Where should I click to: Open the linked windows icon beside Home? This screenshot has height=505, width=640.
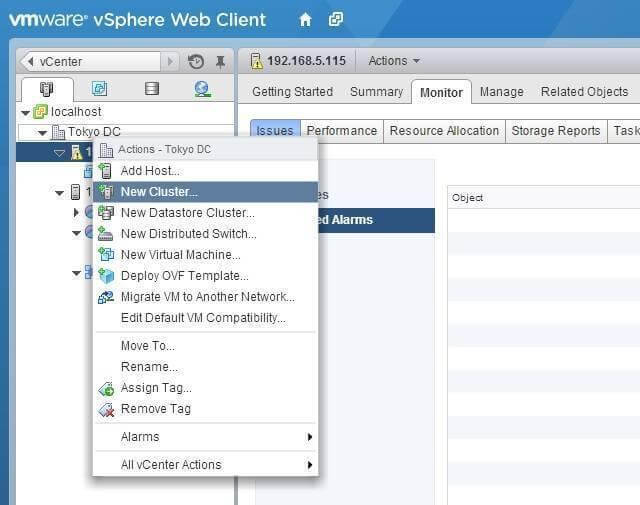tap(336, 19)
